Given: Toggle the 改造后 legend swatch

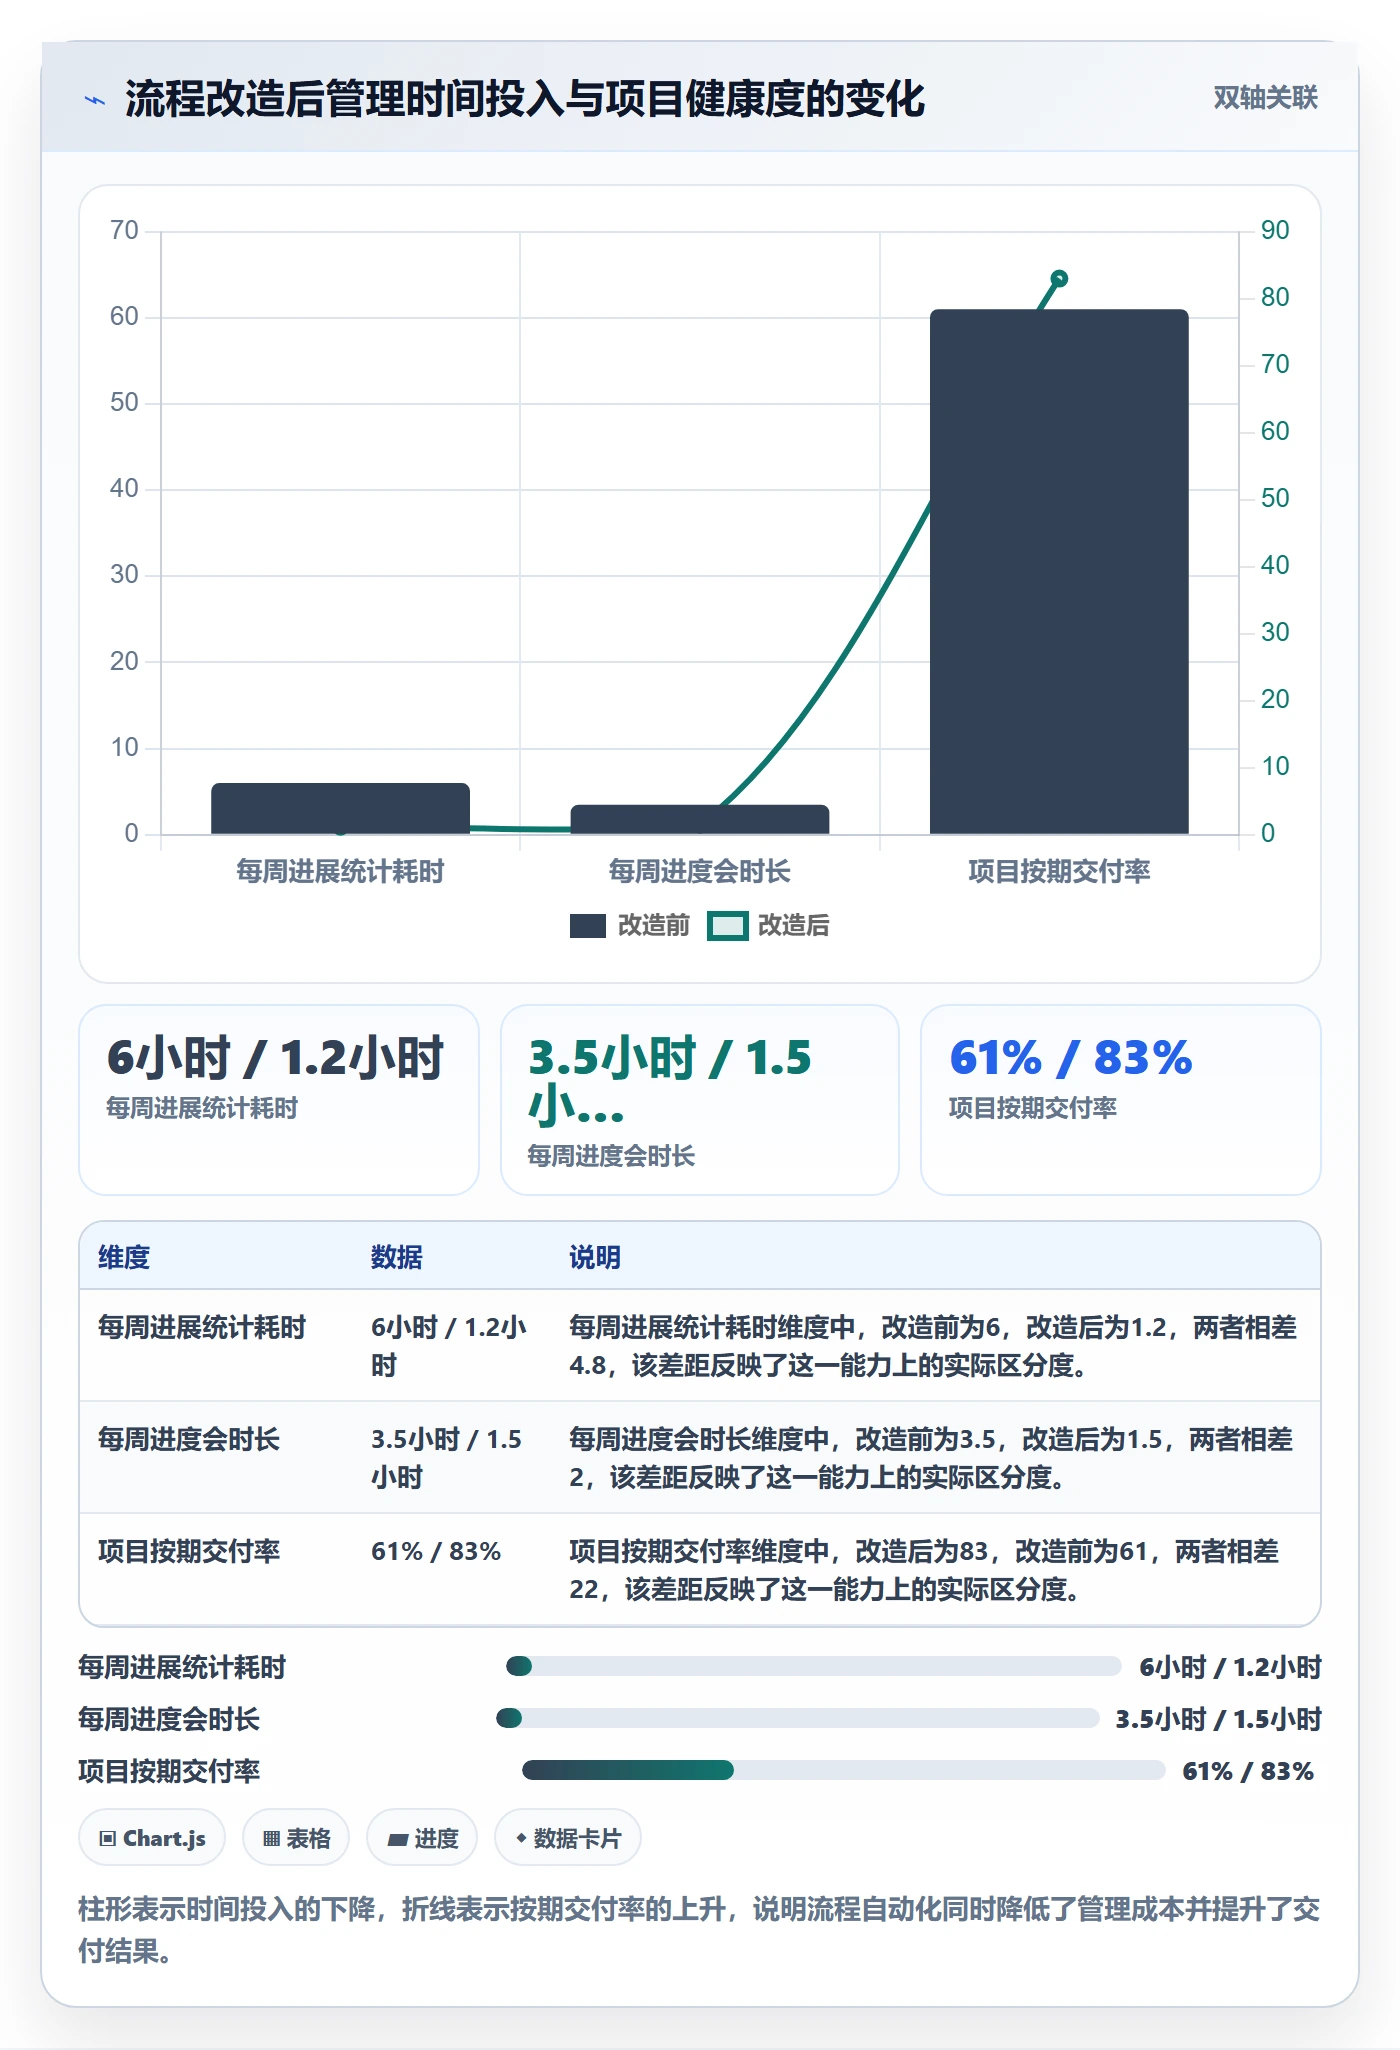Looking at the screenshot, I should 728,926.
